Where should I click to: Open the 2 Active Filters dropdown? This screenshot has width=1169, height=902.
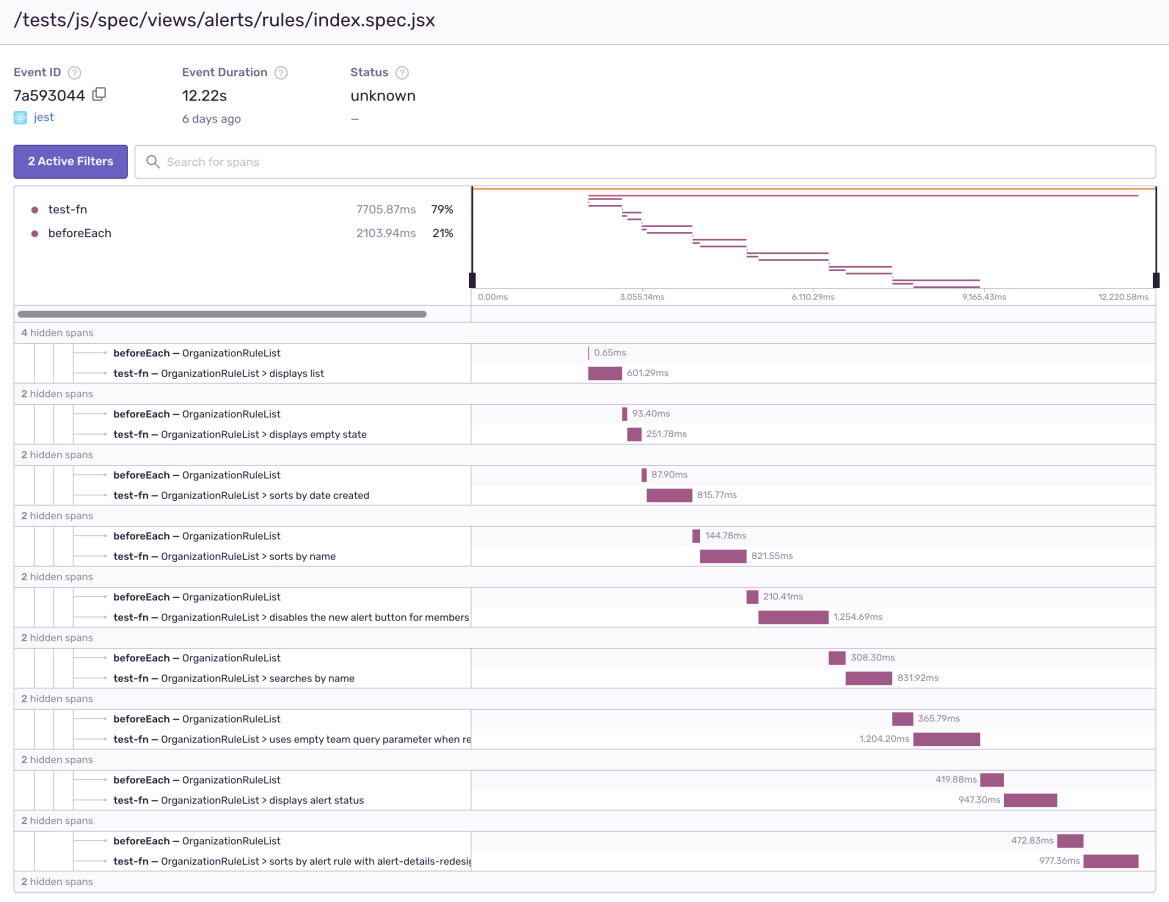71,162
